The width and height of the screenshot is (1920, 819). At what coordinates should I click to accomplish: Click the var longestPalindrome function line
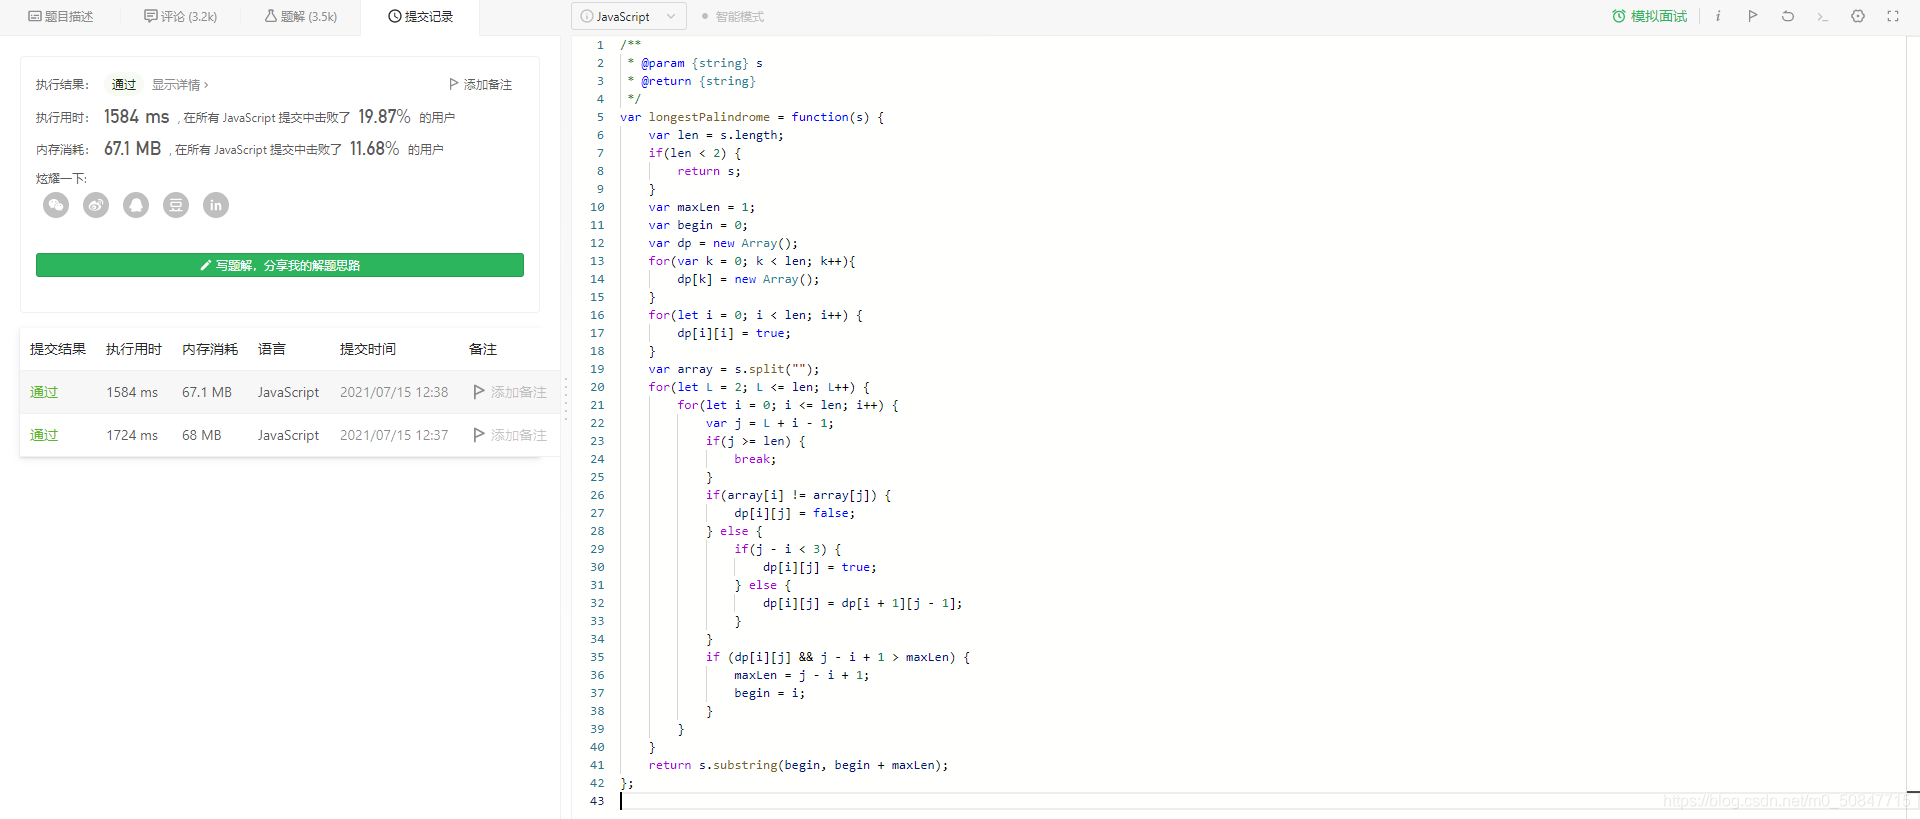752,117
